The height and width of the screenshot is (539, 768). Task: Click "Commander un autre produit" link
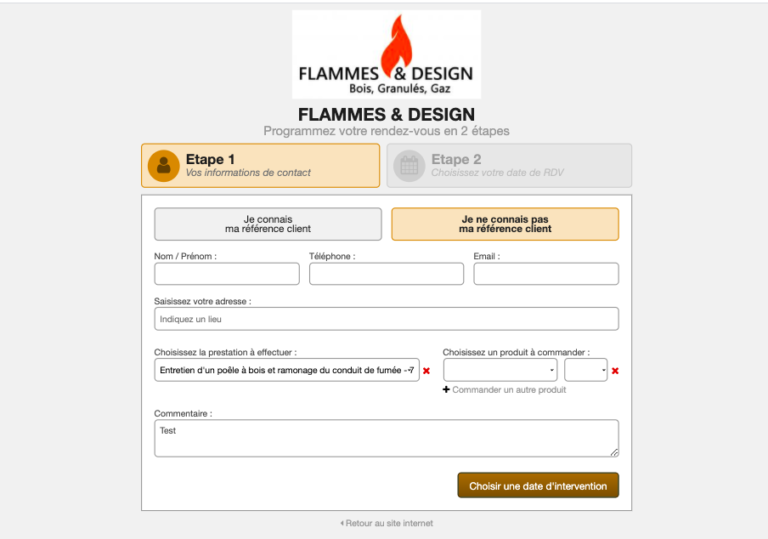[x=509, y=390]
